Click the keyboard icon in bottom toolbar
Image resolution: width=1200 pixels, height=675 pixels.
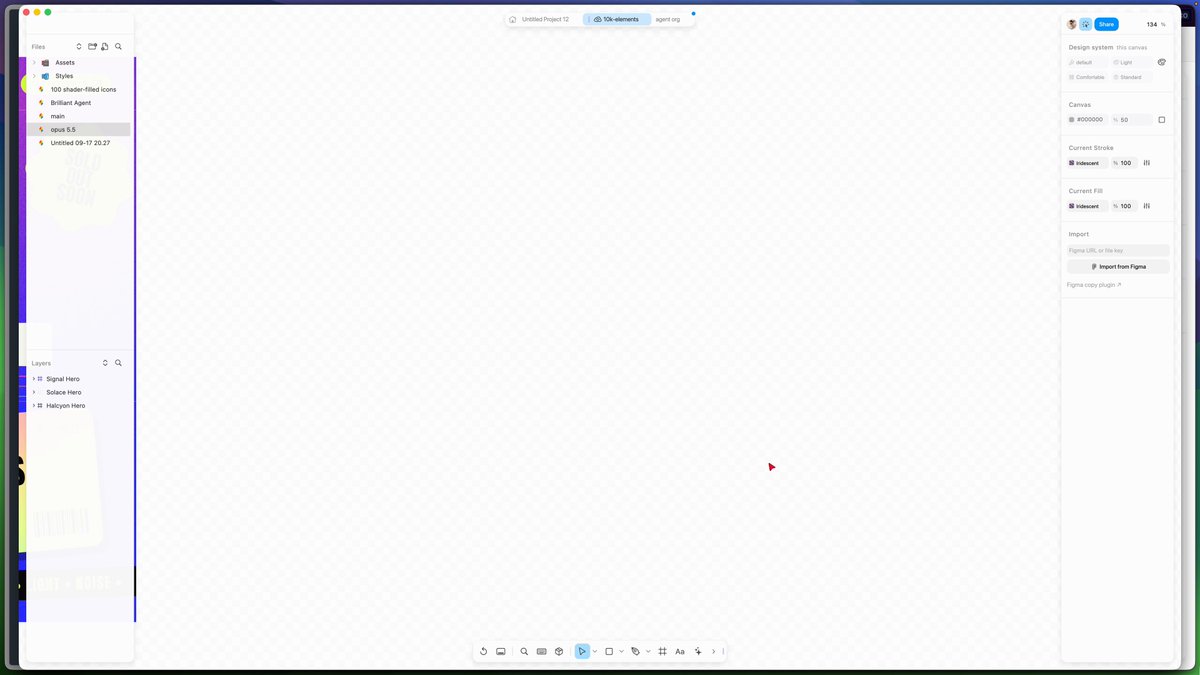541,651
